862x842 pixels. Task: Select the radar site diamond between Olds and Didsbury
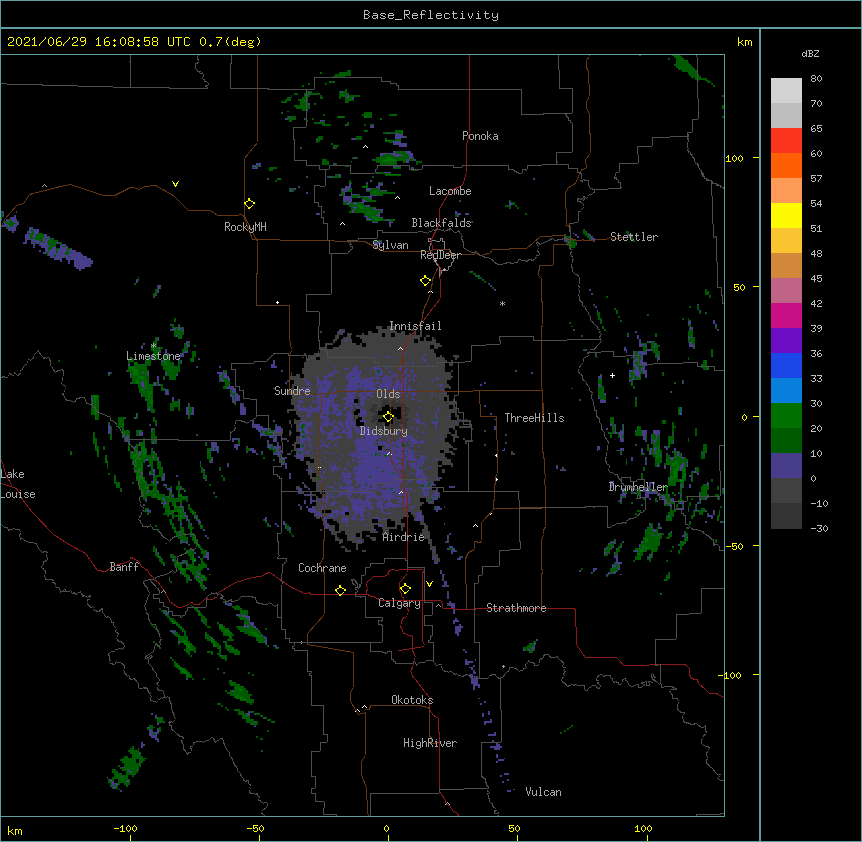pyautogui.click(x=388, y=417)
